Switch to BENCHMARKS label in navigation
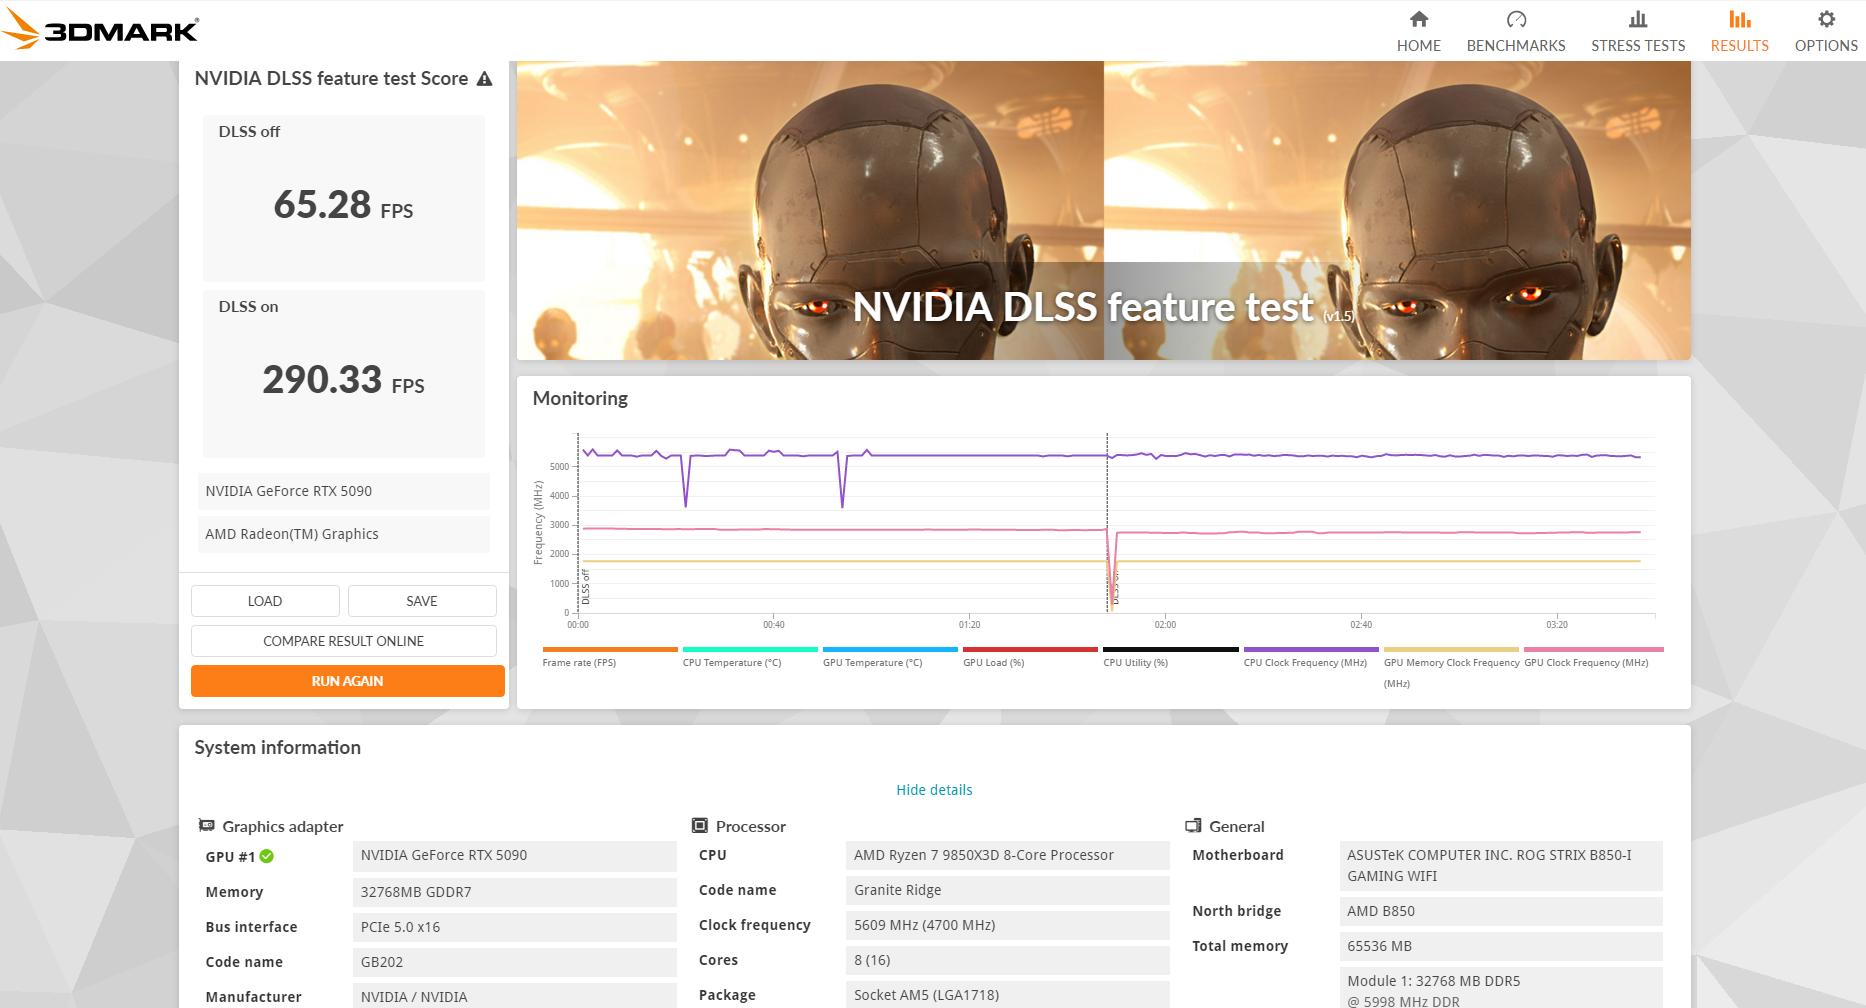Image resolution: width=1866 pixels, height=1008 pixels. point(1516,46)
